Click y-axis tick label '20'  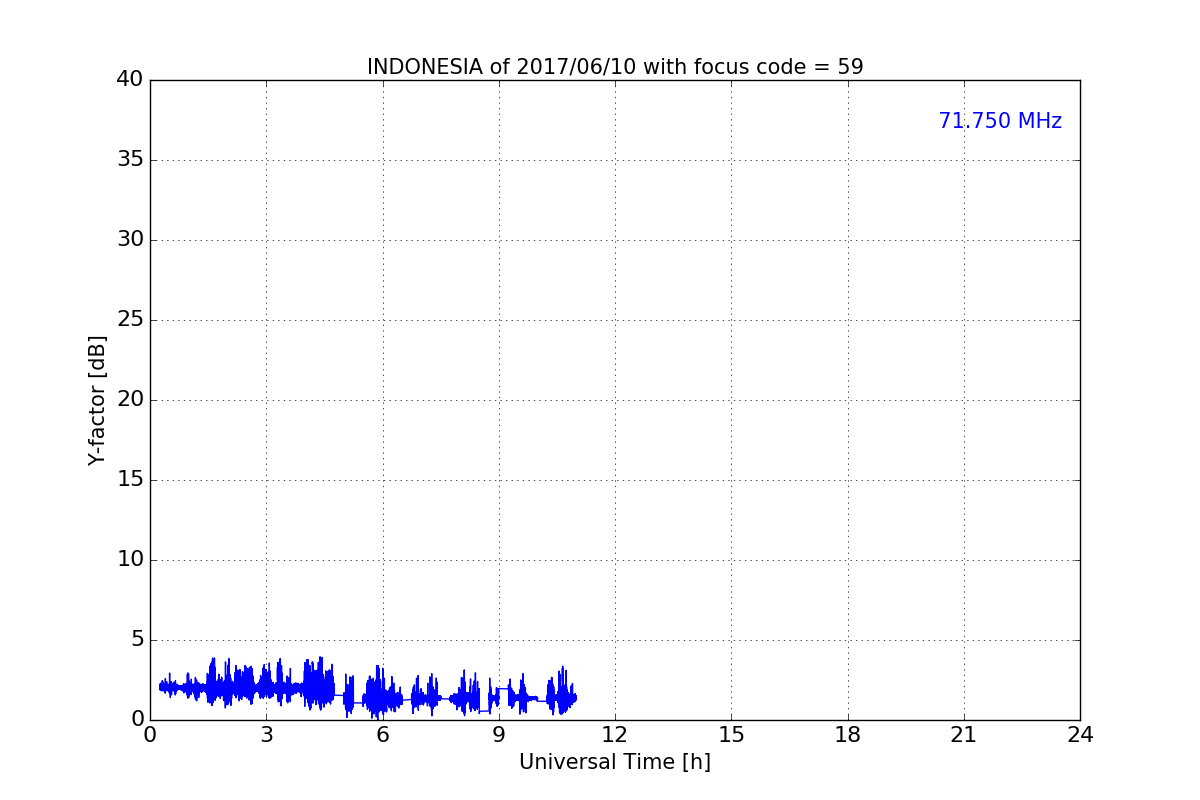130,400
